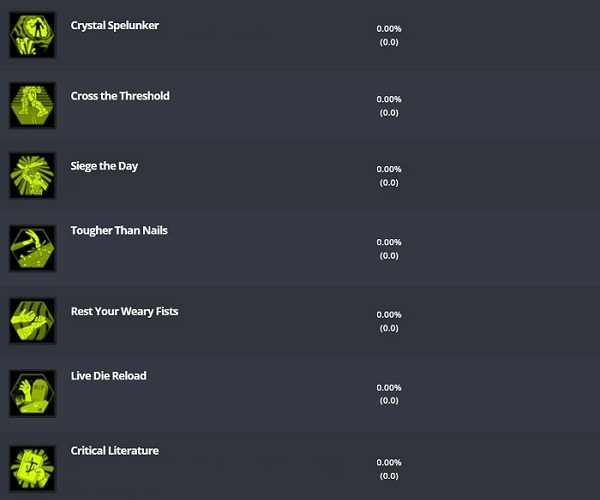Select the Siege the Day achievement icon
This screenshot has width=600, height=500.
pos(33,175)
